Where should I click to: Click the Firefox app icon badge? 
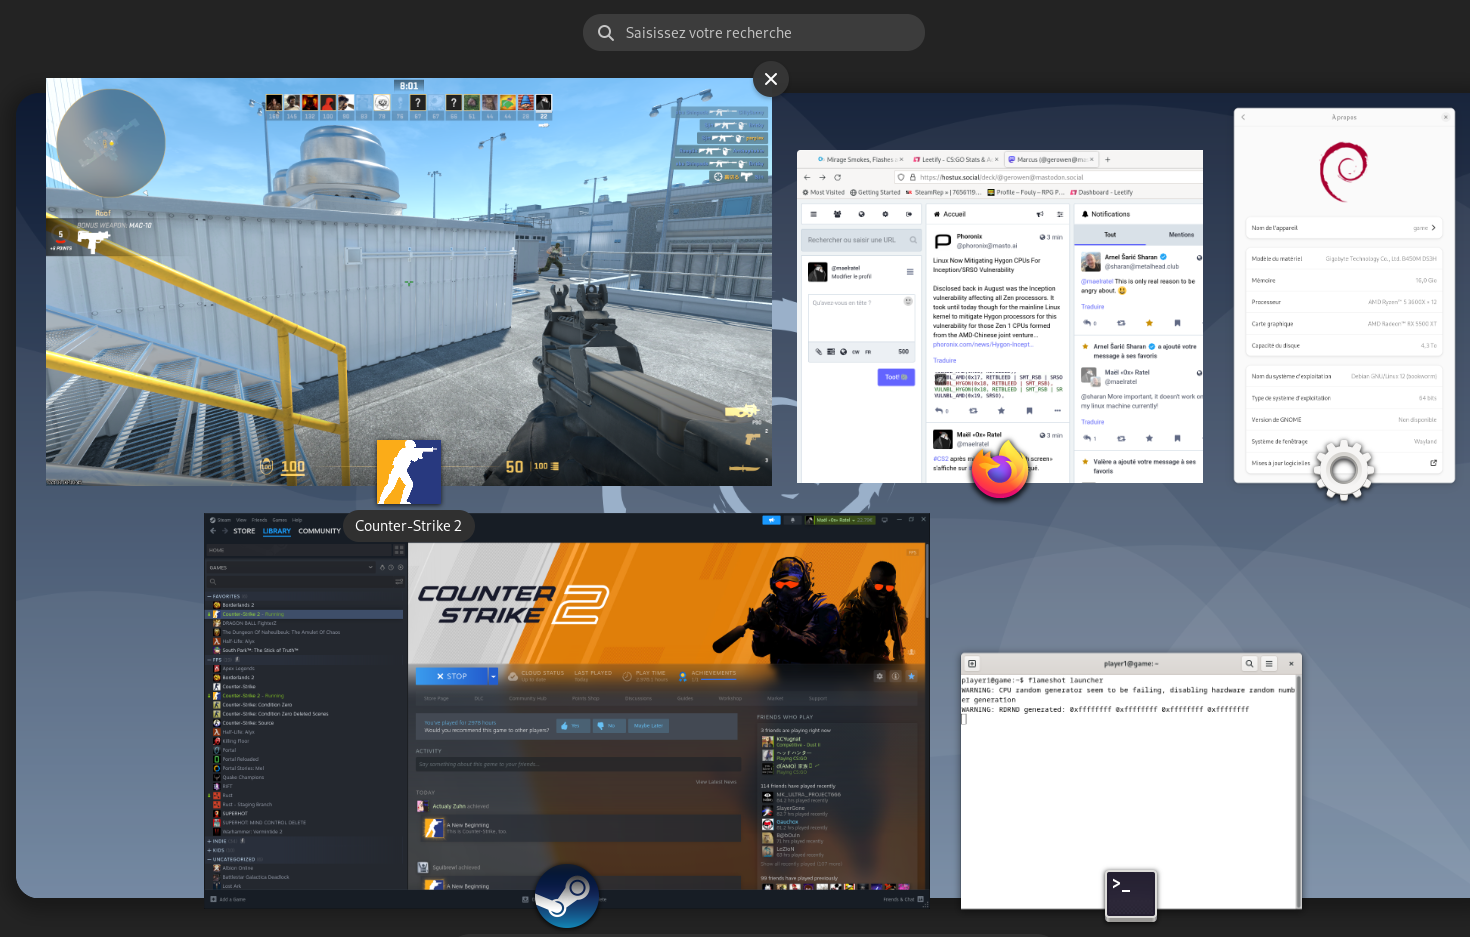coord(1000,469)
